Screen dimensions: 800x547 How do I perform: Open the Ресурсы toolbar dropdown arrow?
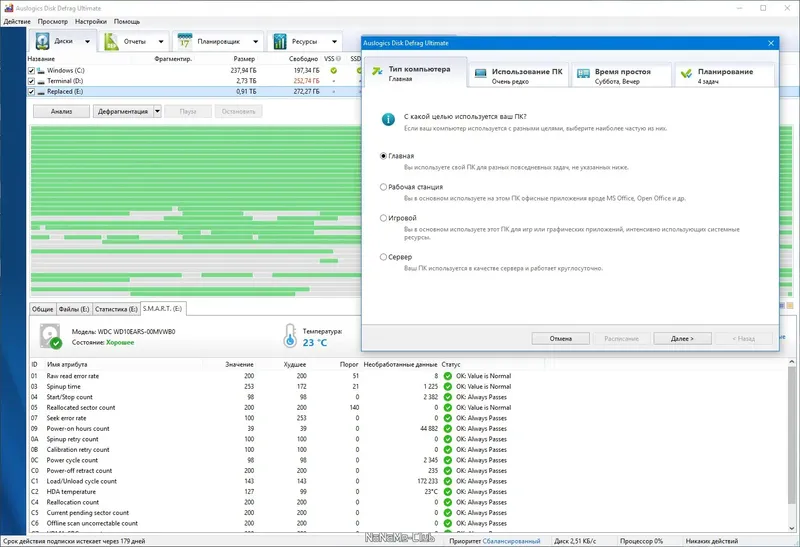(334, 42)
